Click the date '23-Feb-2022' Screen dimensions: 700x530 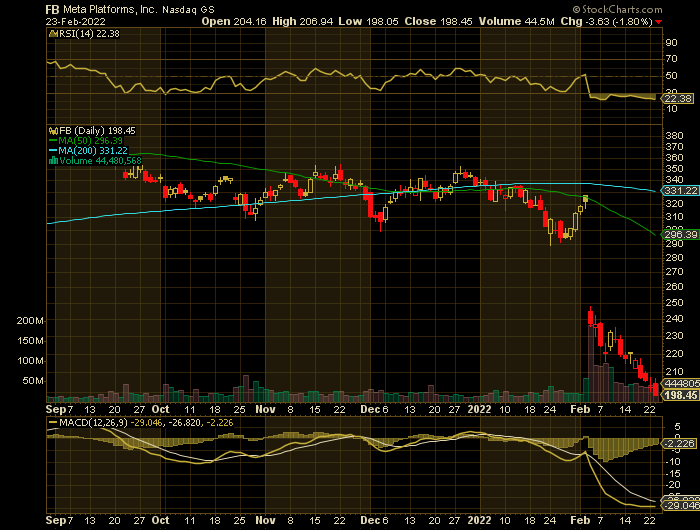pyautogui.click(x=75, y=21)
